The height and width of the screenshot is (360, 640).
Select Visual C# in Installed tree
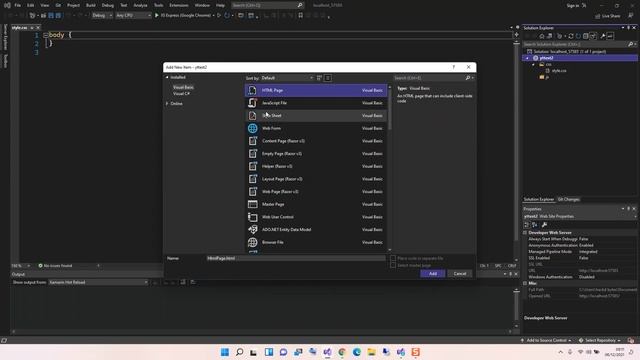pyautogui.click(x=181, y=93)
